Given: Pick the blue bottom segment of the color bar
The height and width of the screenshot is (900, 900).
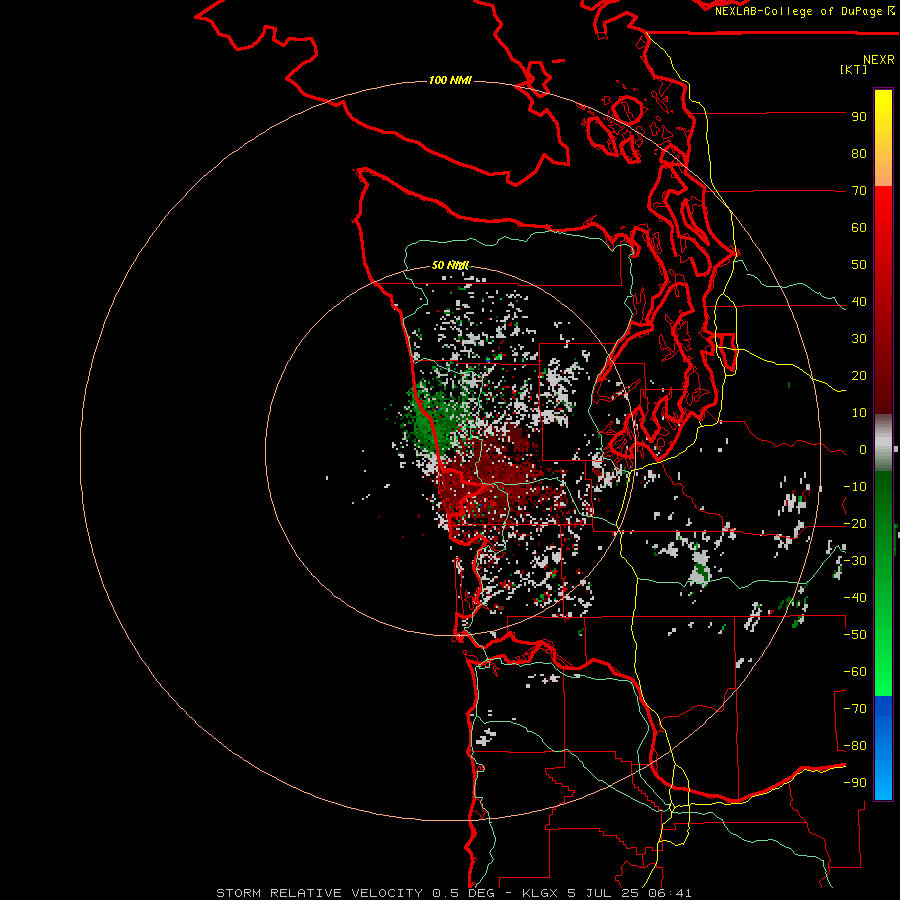Looking at the screenshot, I should point(883,748).
